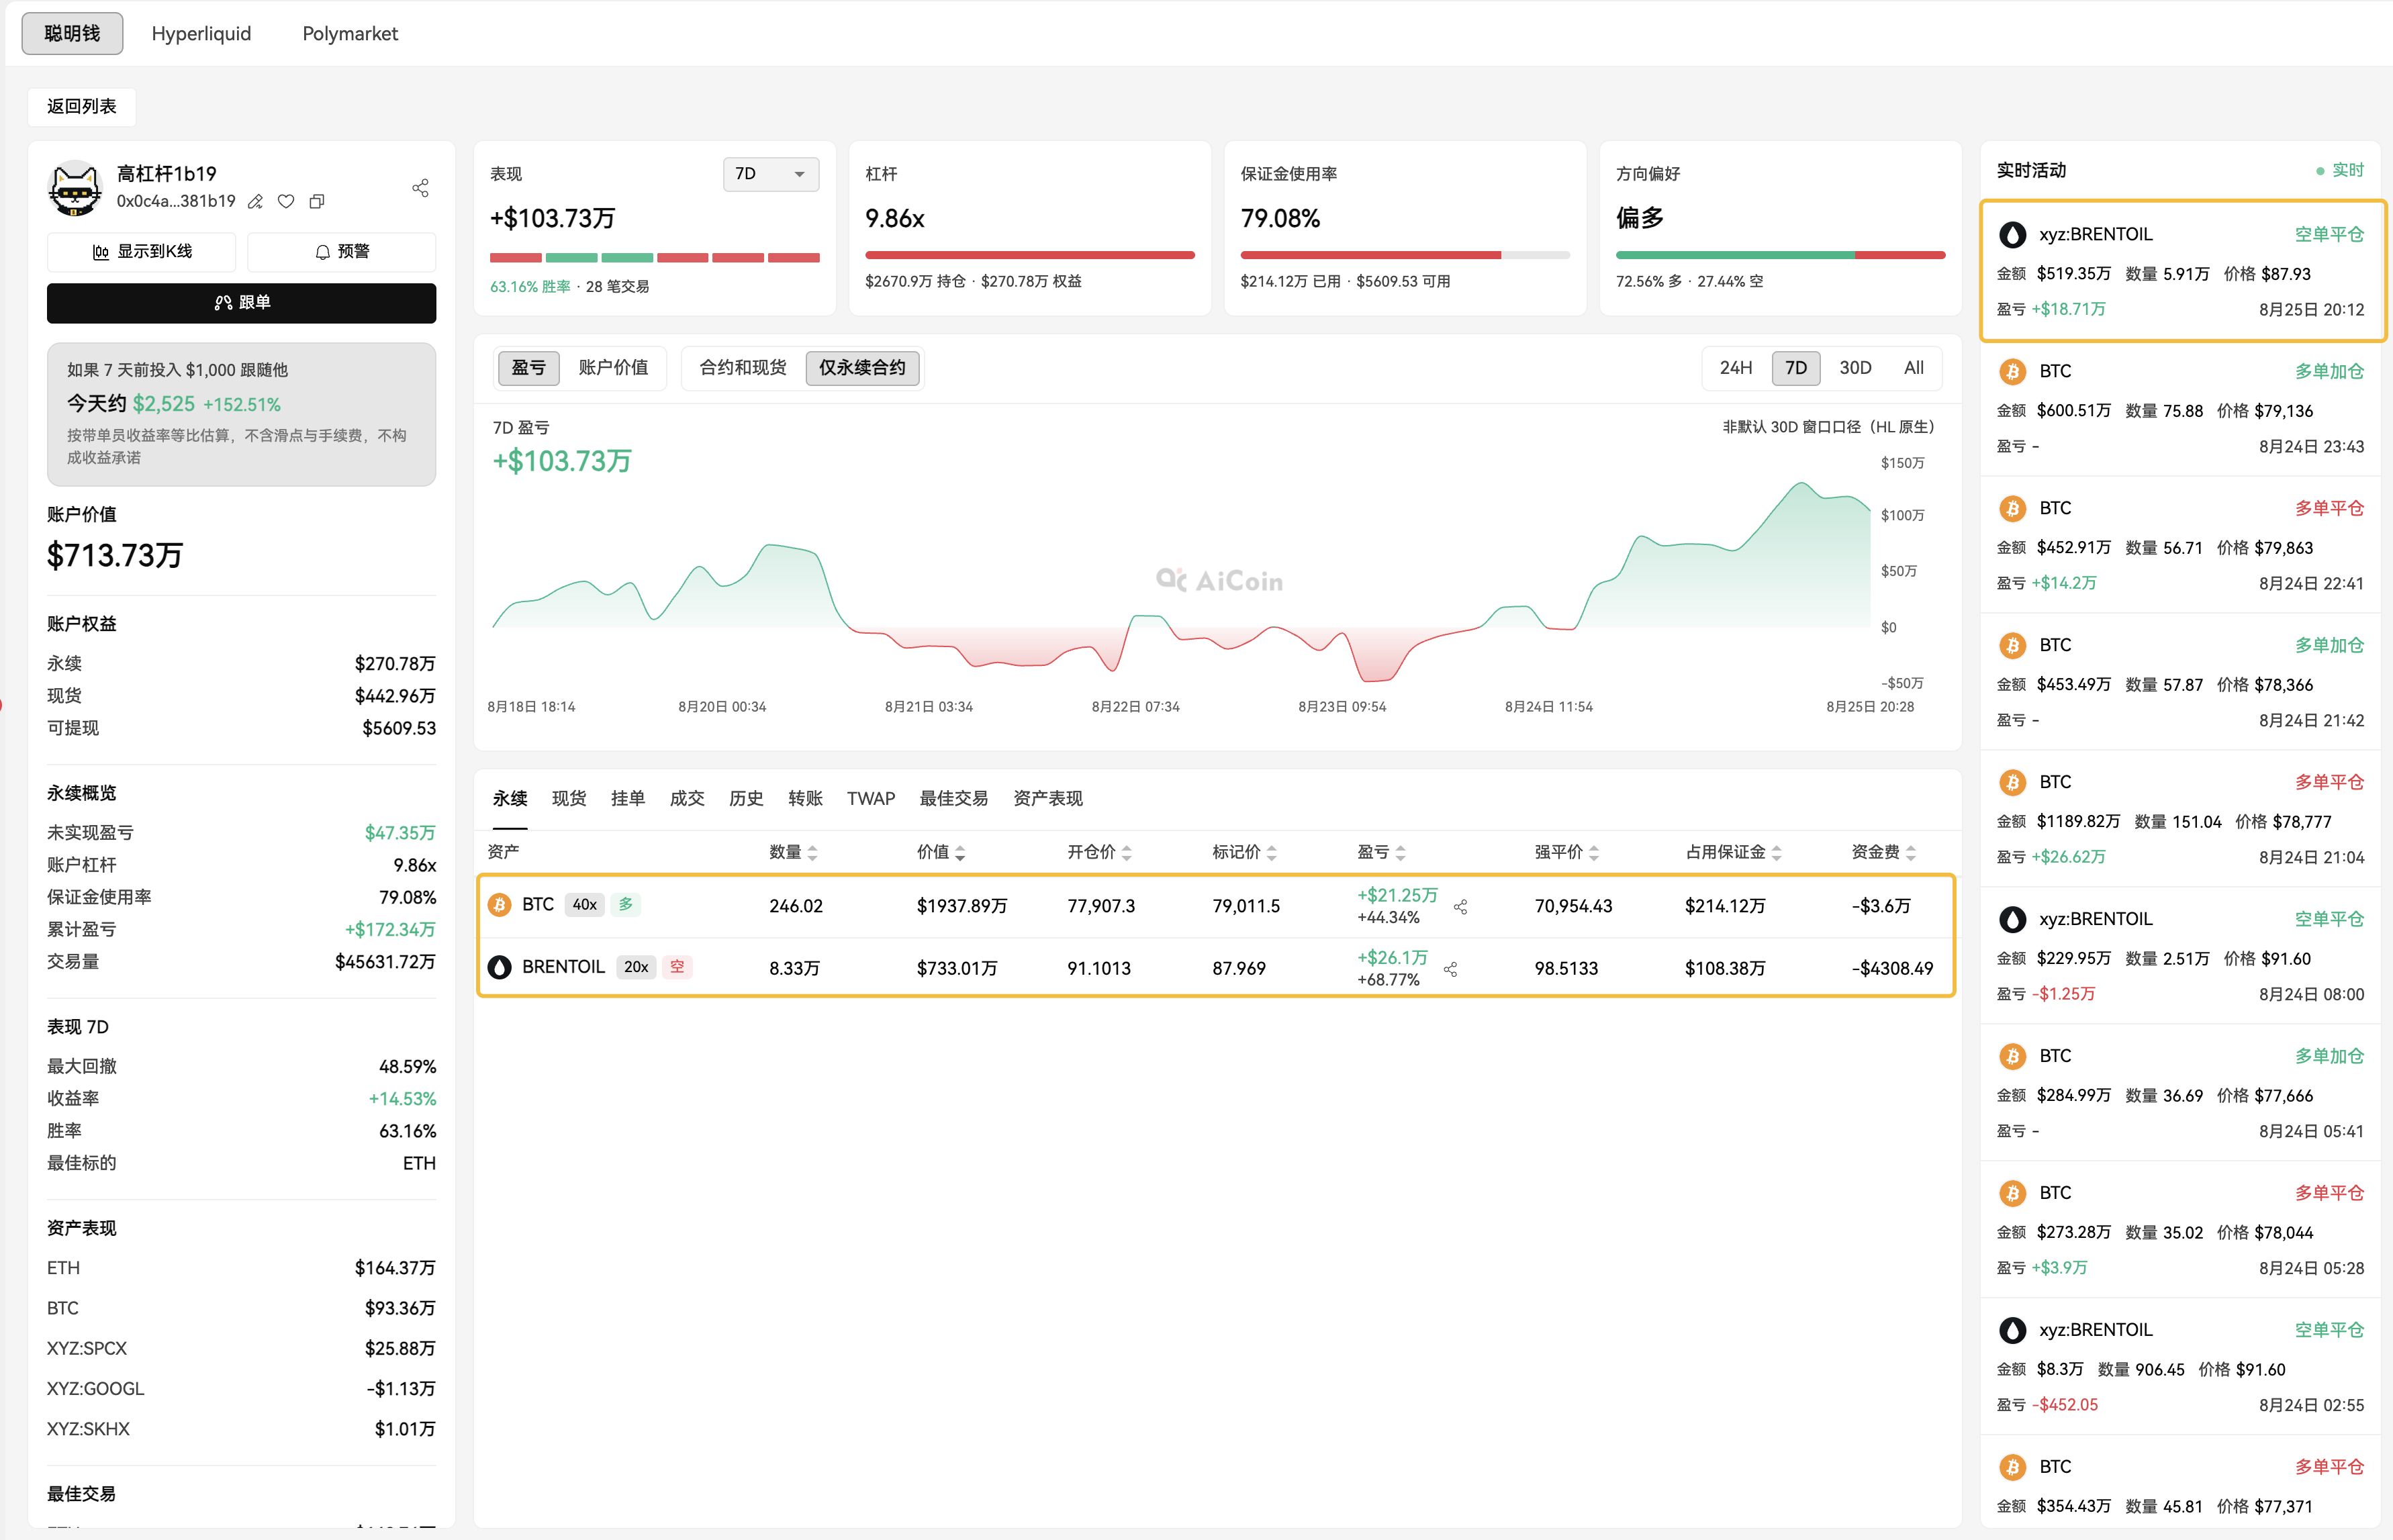Click the cat avatar of 高杠杆1b19
2393x1540 pixels.
tap(75, 188)
